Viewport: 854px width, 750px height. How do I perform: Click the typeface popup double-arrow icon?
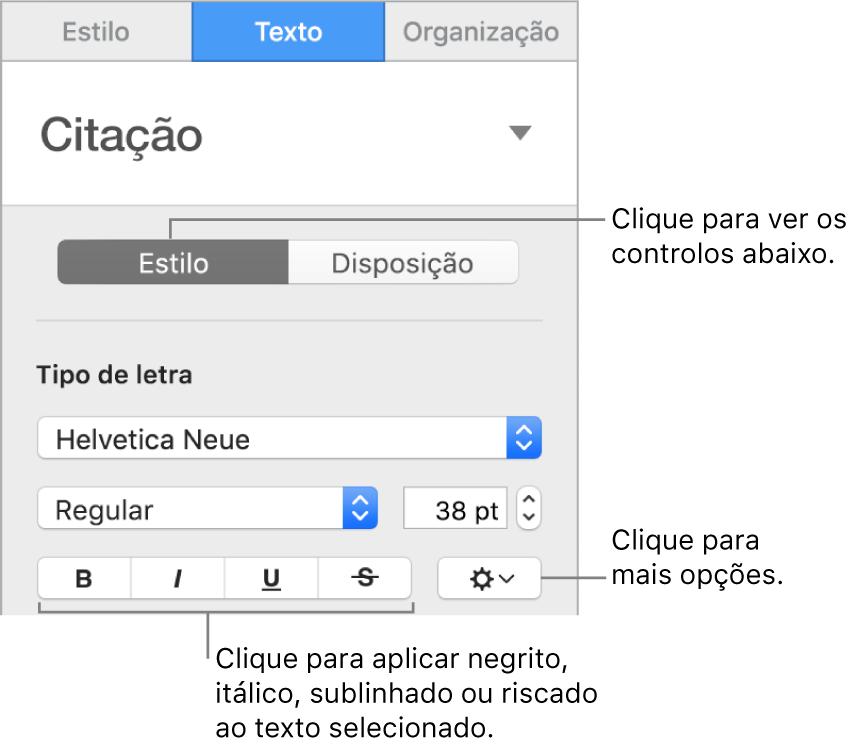tap(361, 508)
